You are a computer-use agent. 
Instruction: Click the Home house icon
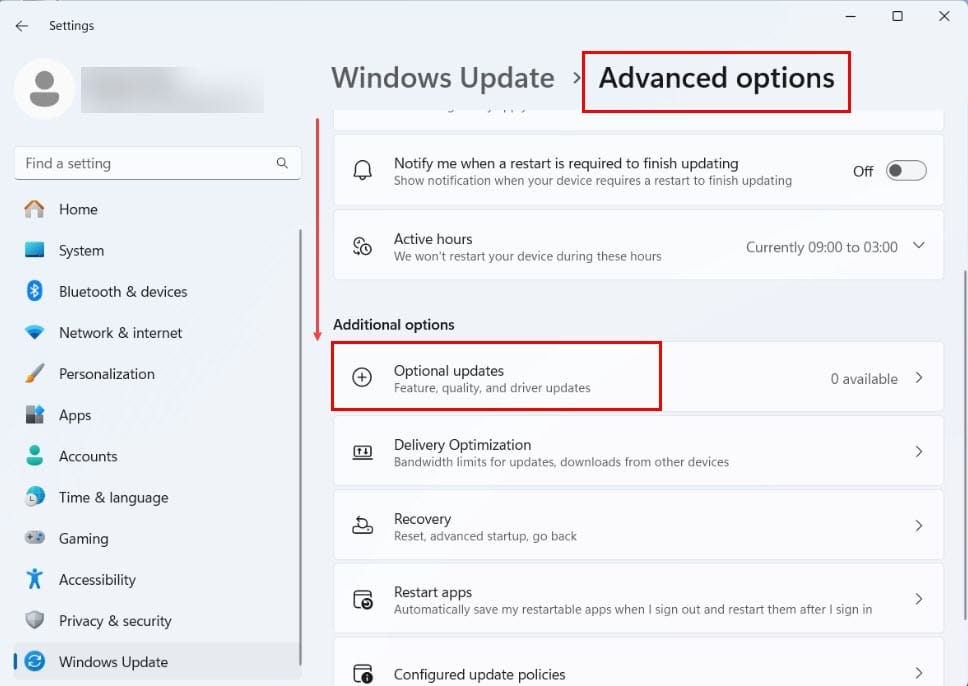coord(35,209)
